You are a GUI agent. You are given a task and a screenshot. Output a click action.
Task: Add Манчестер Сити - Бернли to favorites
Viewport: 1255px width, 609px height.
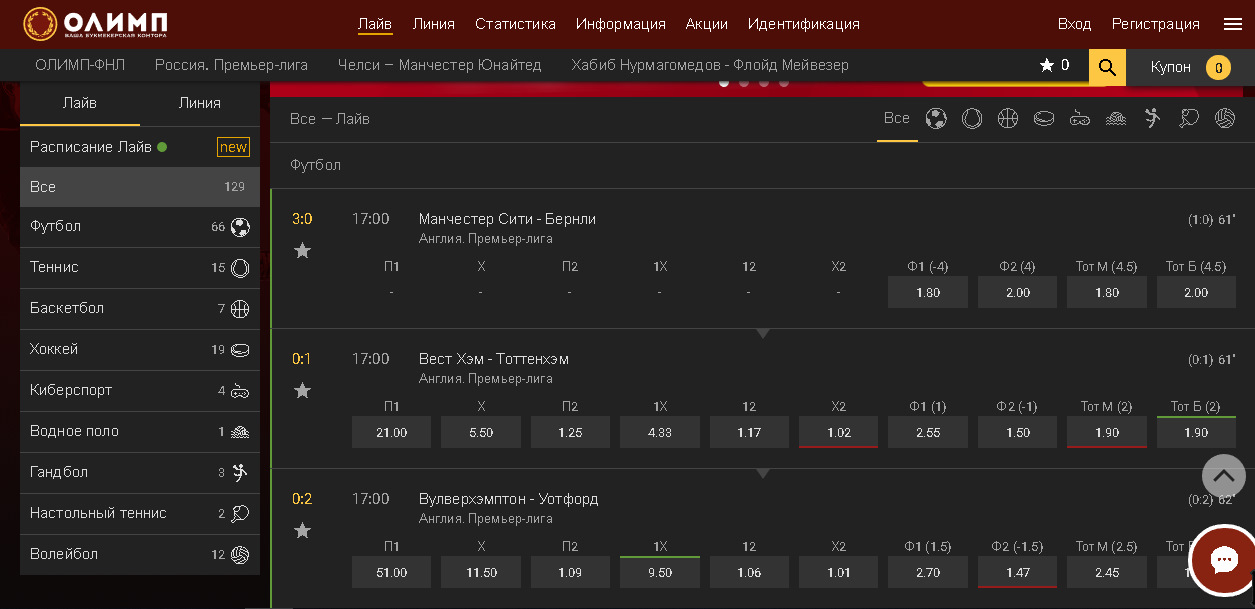click(x=302, y=251)
